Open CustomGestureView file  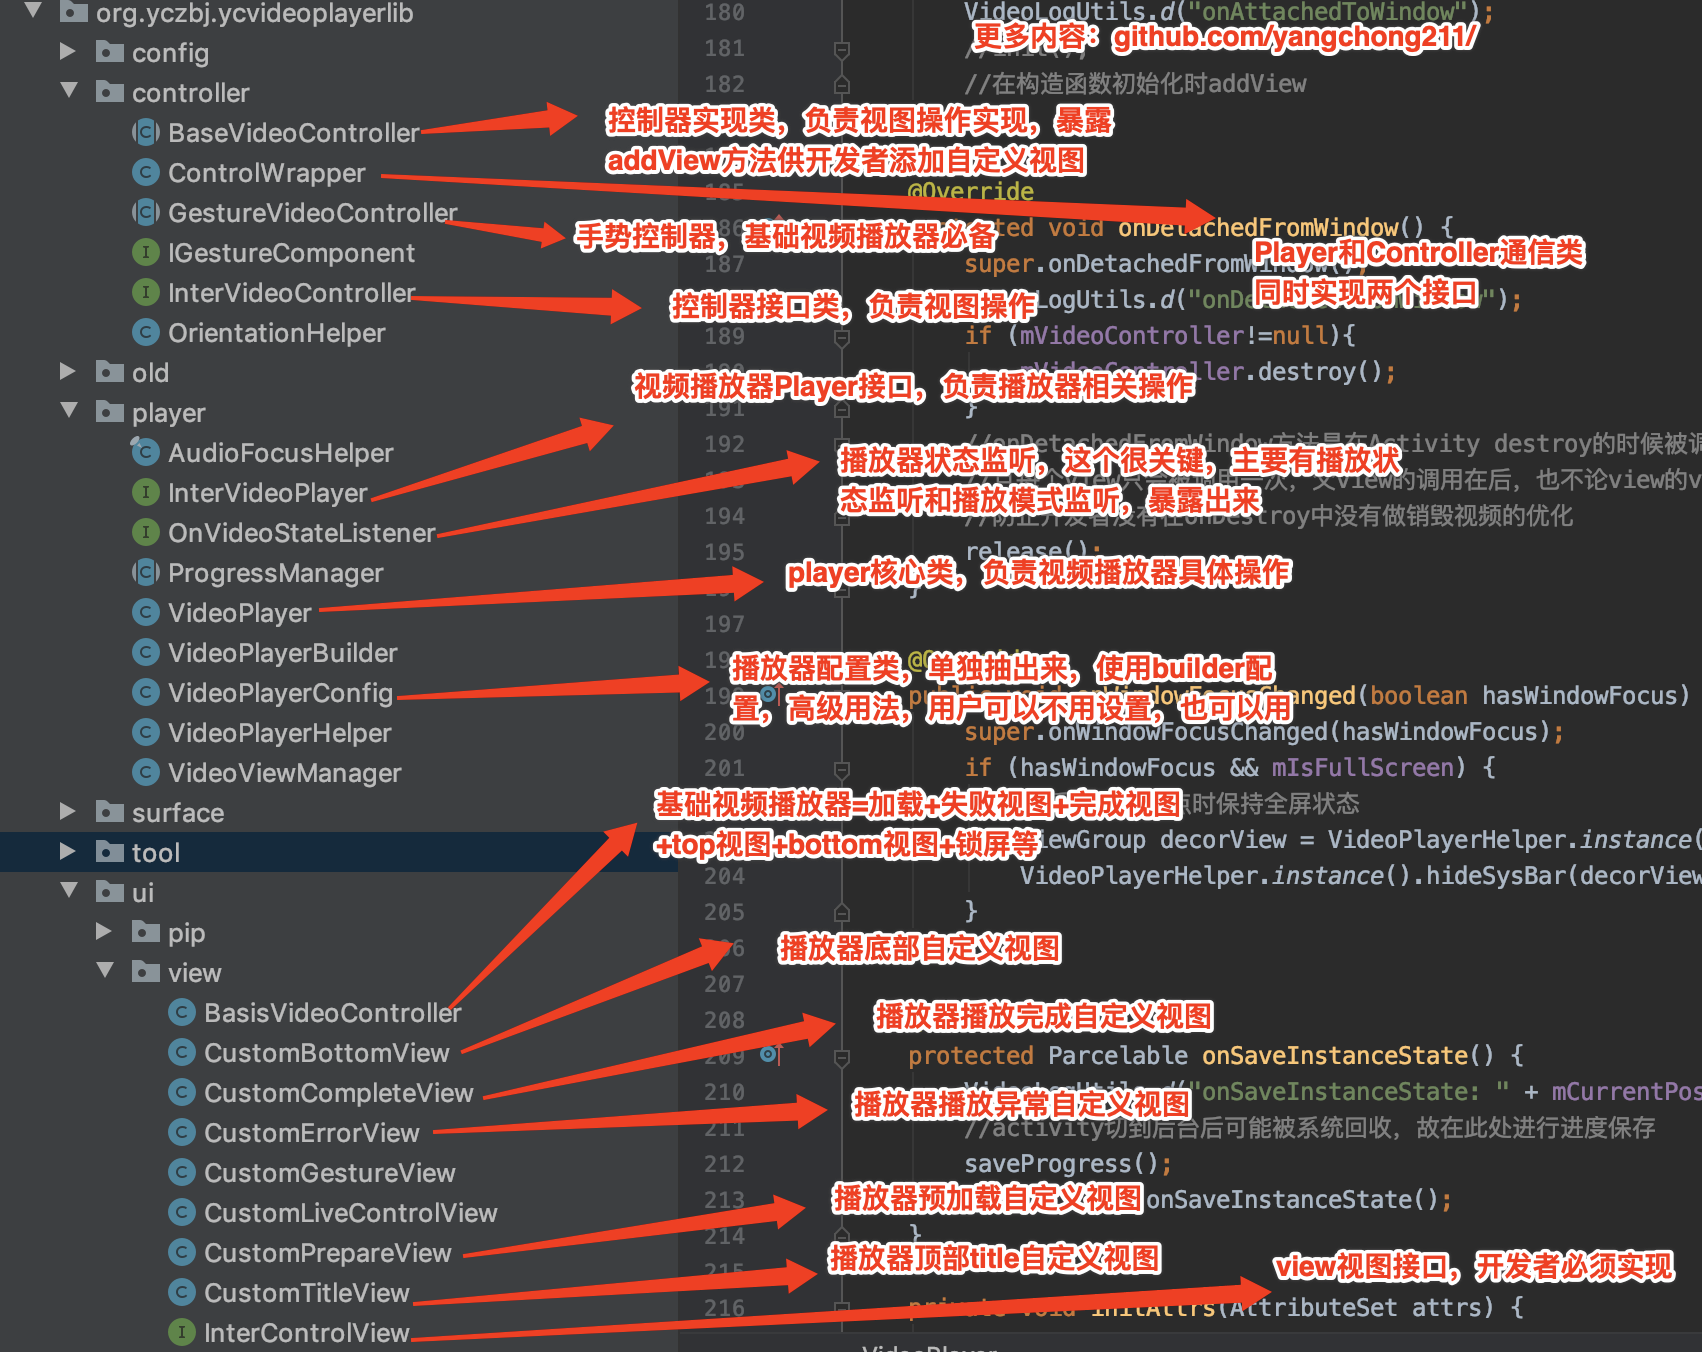coord(330,1172)
